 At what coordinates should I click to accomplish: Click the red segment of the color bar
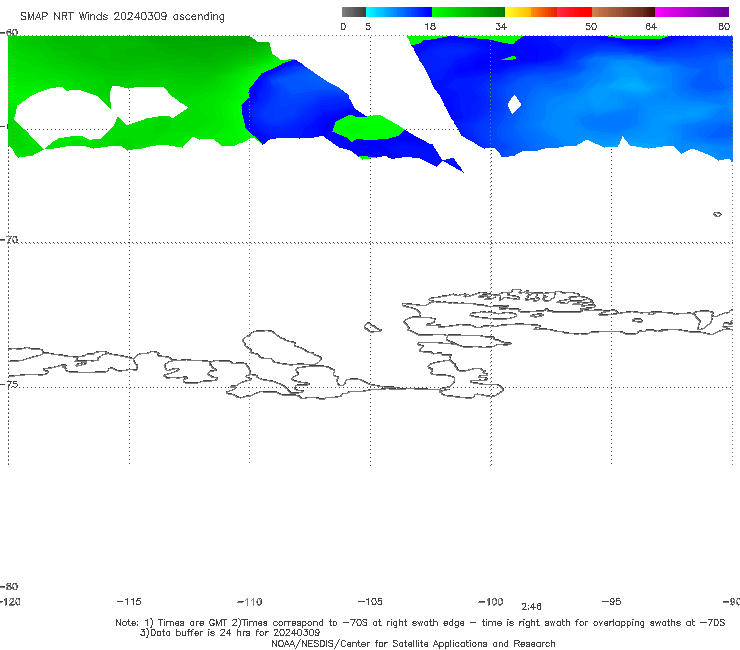pyautogui.click(x=574, y=12)
